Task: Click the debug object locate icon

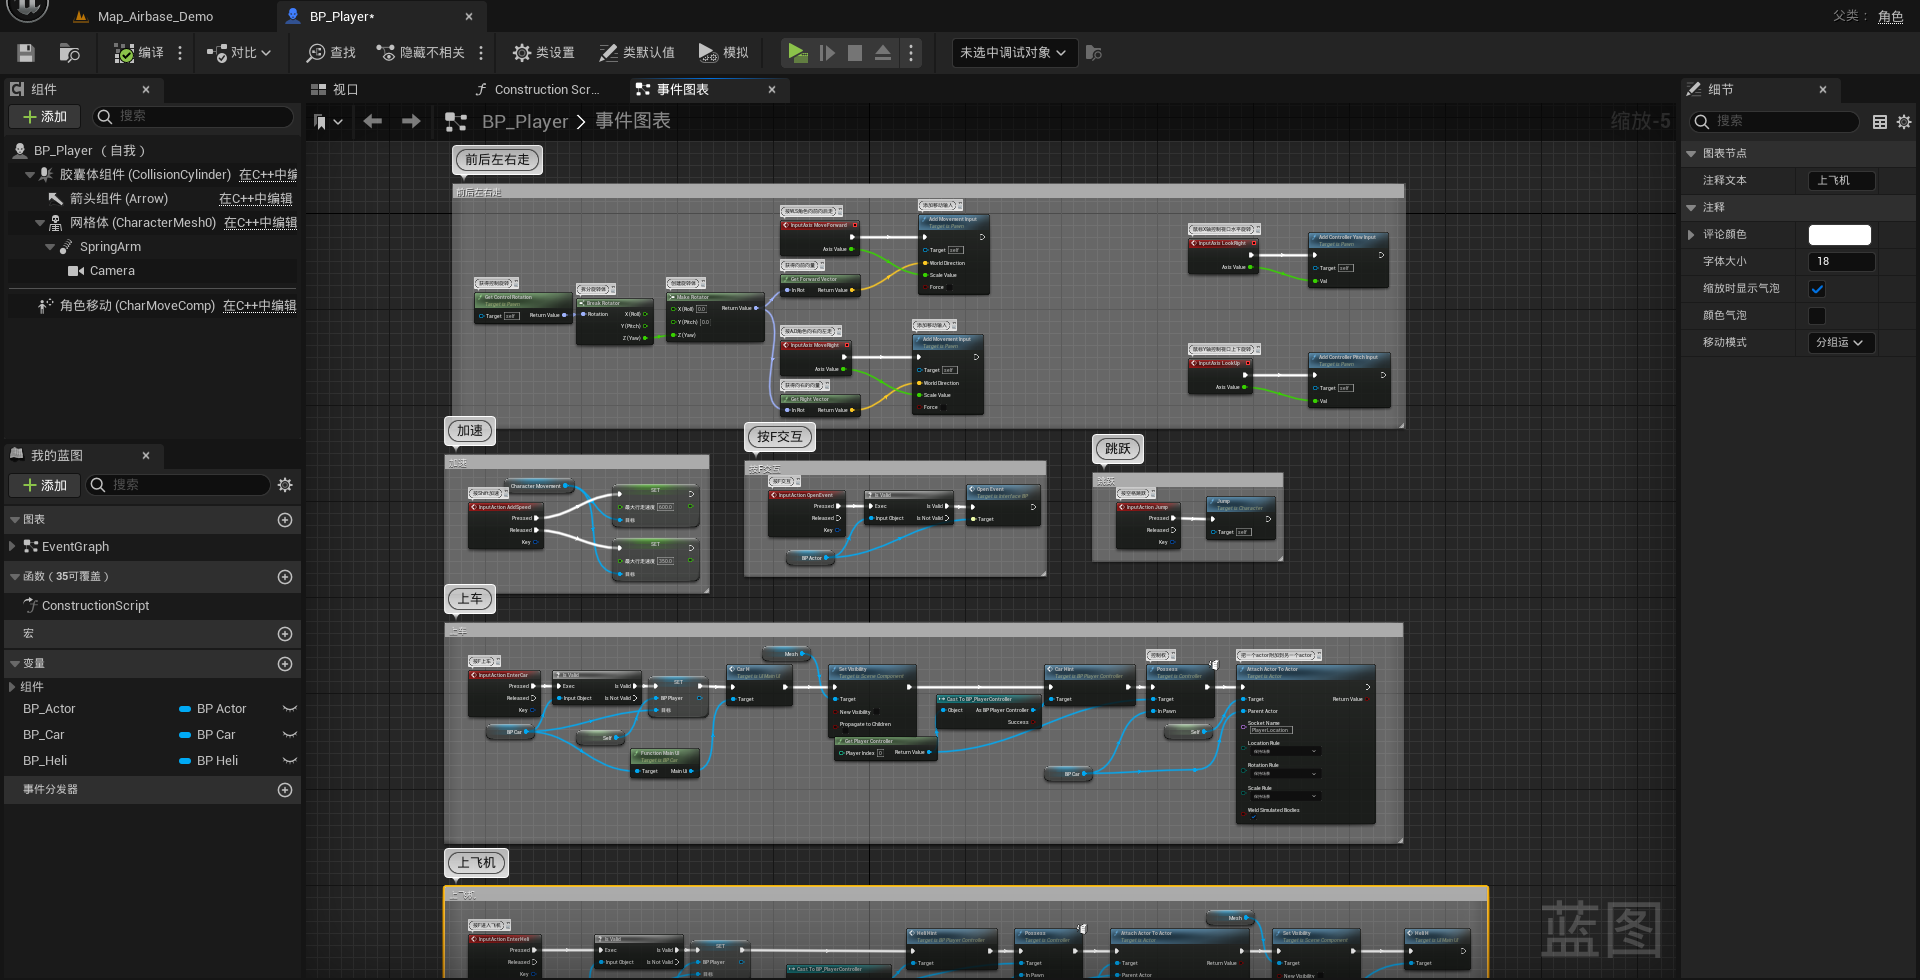Action: [x=1094, y=53]
